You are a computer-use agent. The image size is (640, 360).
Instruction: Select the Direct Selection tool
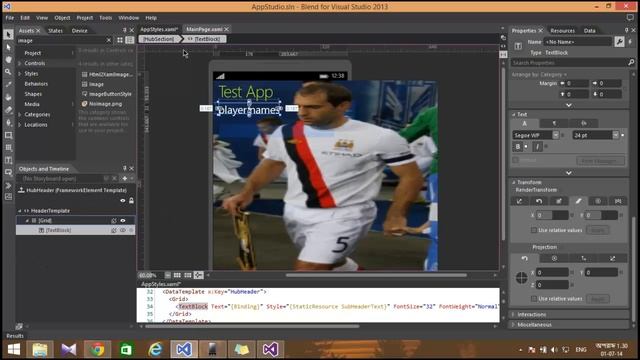8,47
